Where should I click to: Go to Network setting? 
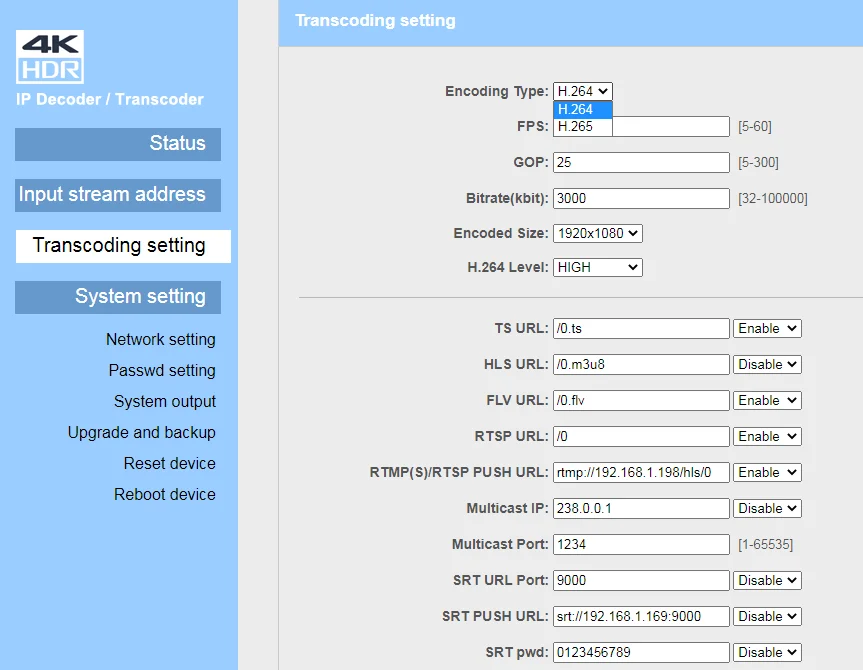coord(160,339)
